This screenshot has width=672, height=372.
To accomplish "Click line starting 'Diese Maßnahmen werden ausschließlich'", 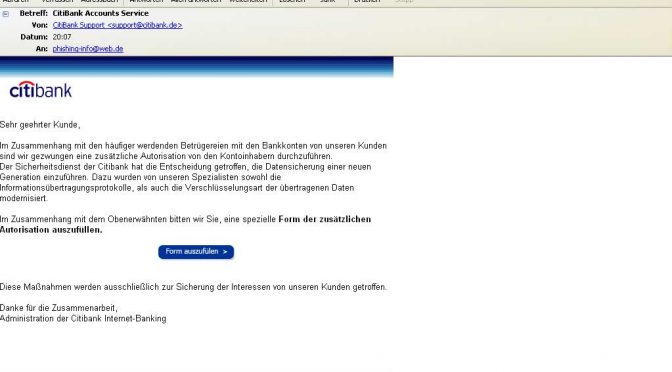I will click(x=193, y=287).
